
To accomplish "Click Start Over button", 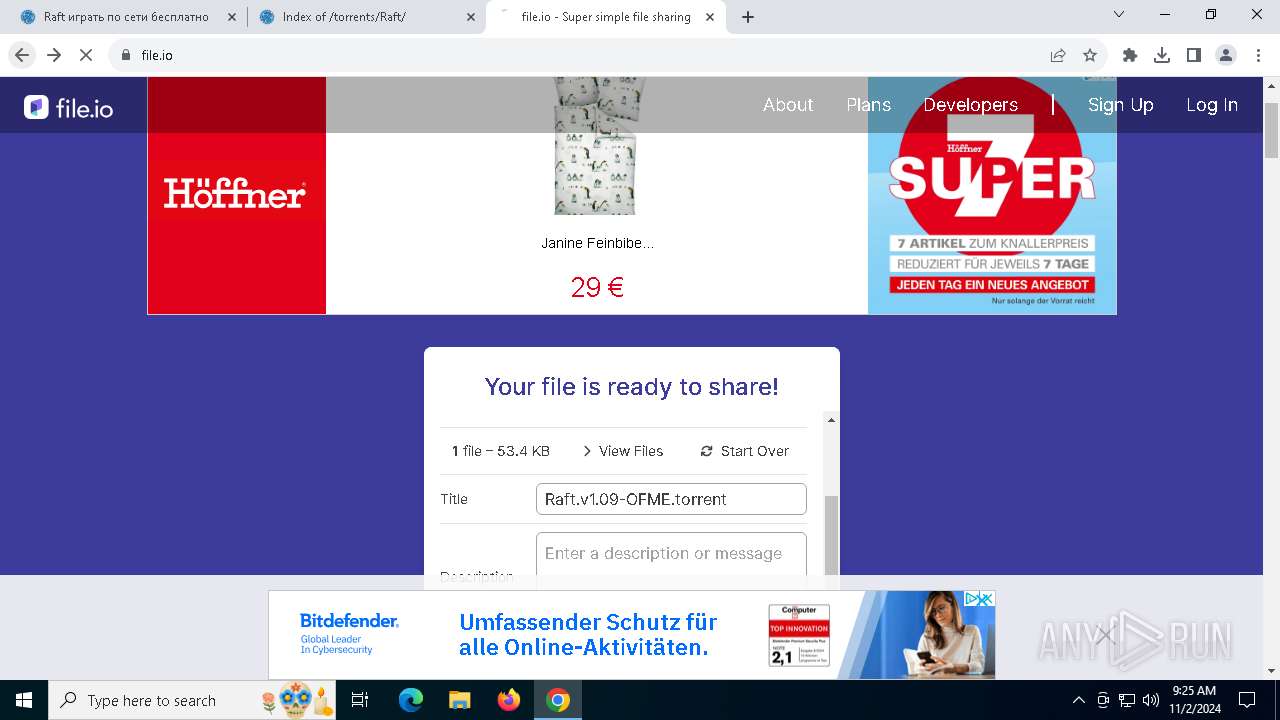I will coord(745,451).
